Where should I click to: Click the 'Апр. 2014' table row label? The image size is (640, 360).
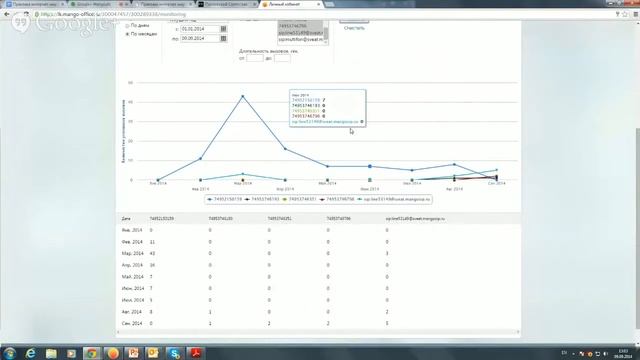tap(132, 265)
